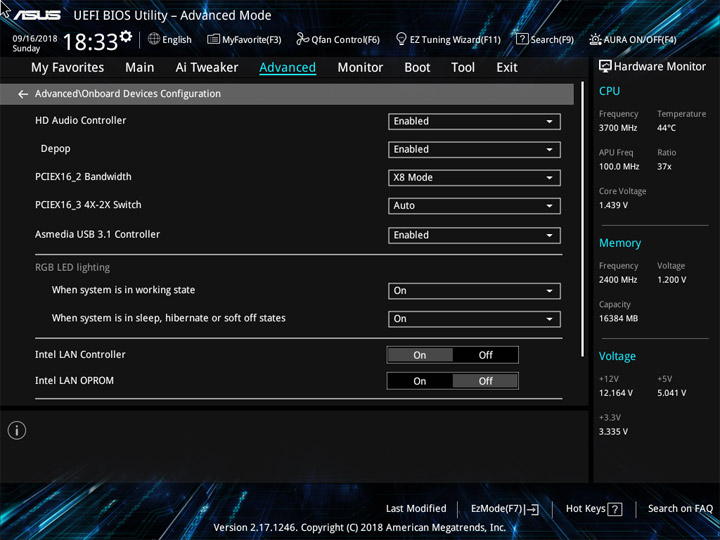Open Asmedia USB 3.1 Controller dropdown
Viewport: 720px width, 540px height.
point(474,235)
